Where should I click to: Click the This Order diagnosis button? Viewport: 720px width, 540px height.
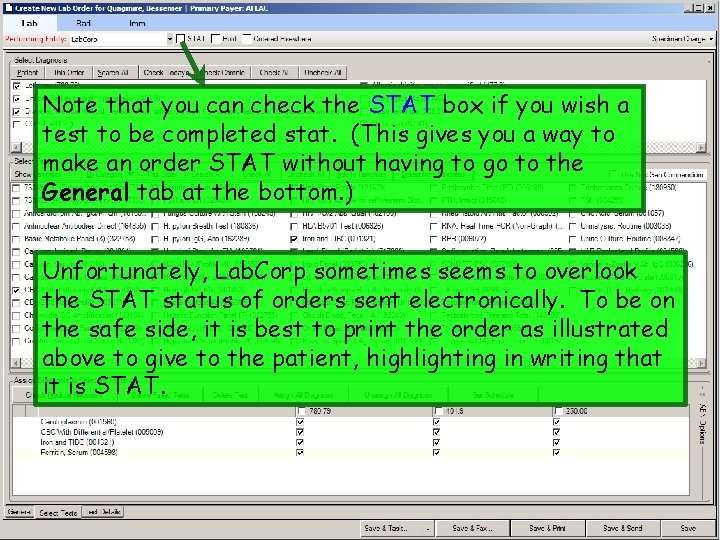click(x=69, y=73)
